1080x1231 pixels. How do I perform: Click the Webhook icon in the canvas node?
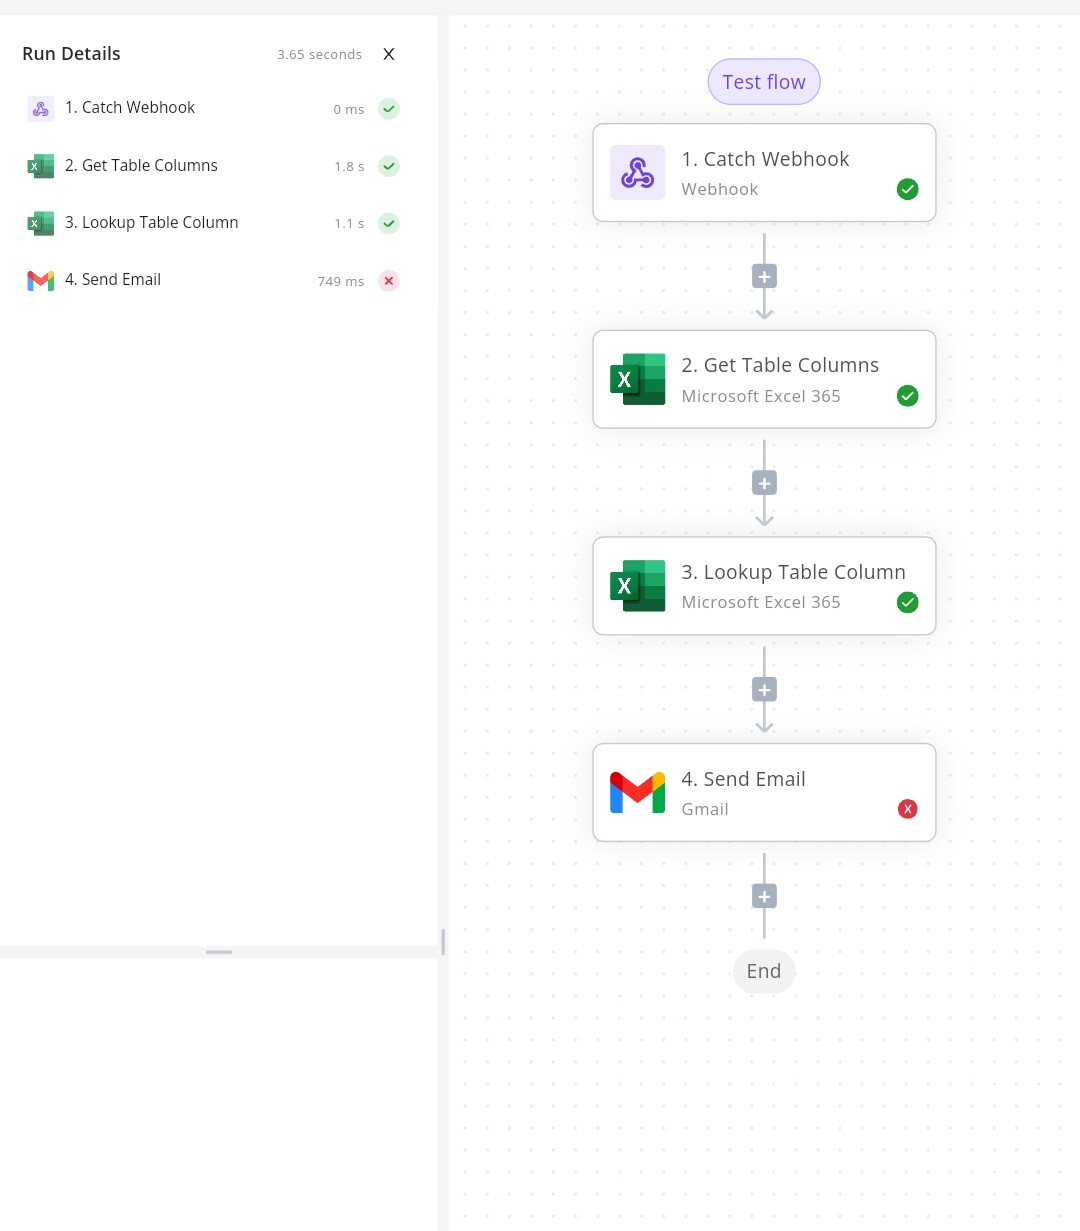637,173
